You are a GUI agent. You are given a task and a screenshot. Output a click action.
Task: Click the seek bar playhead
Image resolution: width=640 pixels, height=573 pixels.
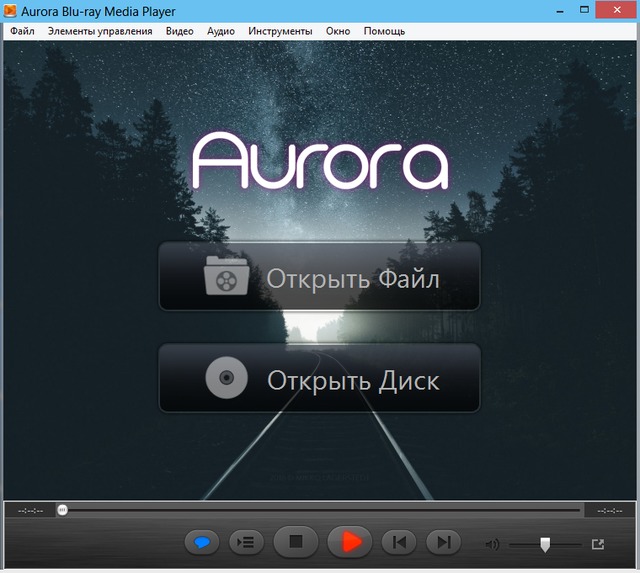click(63, 510)
